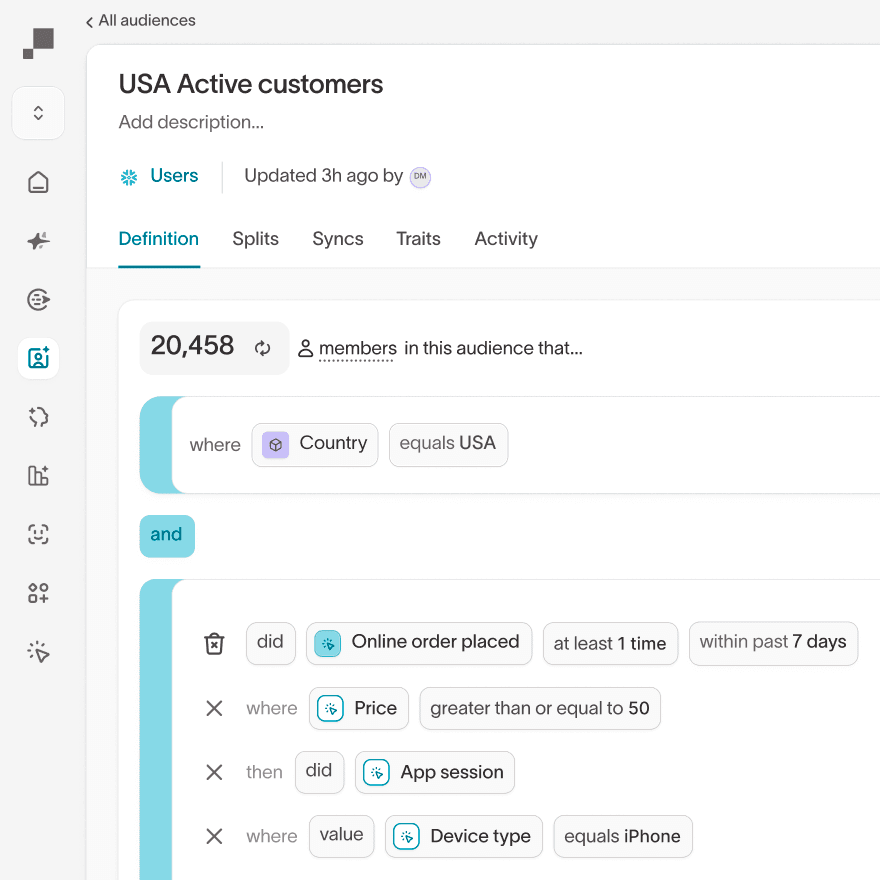Open the workspace switcher control
880x880 pixels.
tap(38, 113)
